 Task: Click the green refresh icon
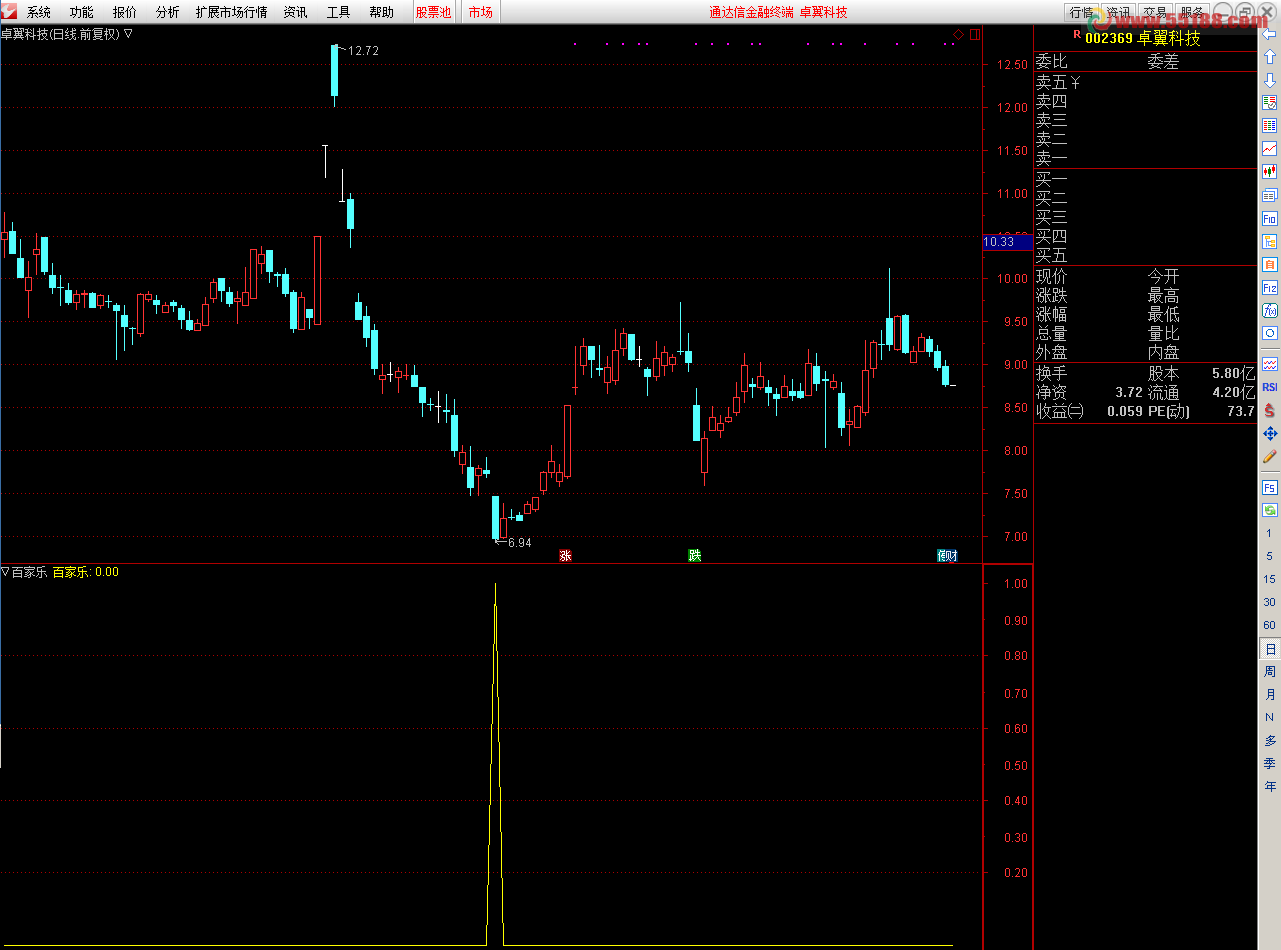point(1270,510)
